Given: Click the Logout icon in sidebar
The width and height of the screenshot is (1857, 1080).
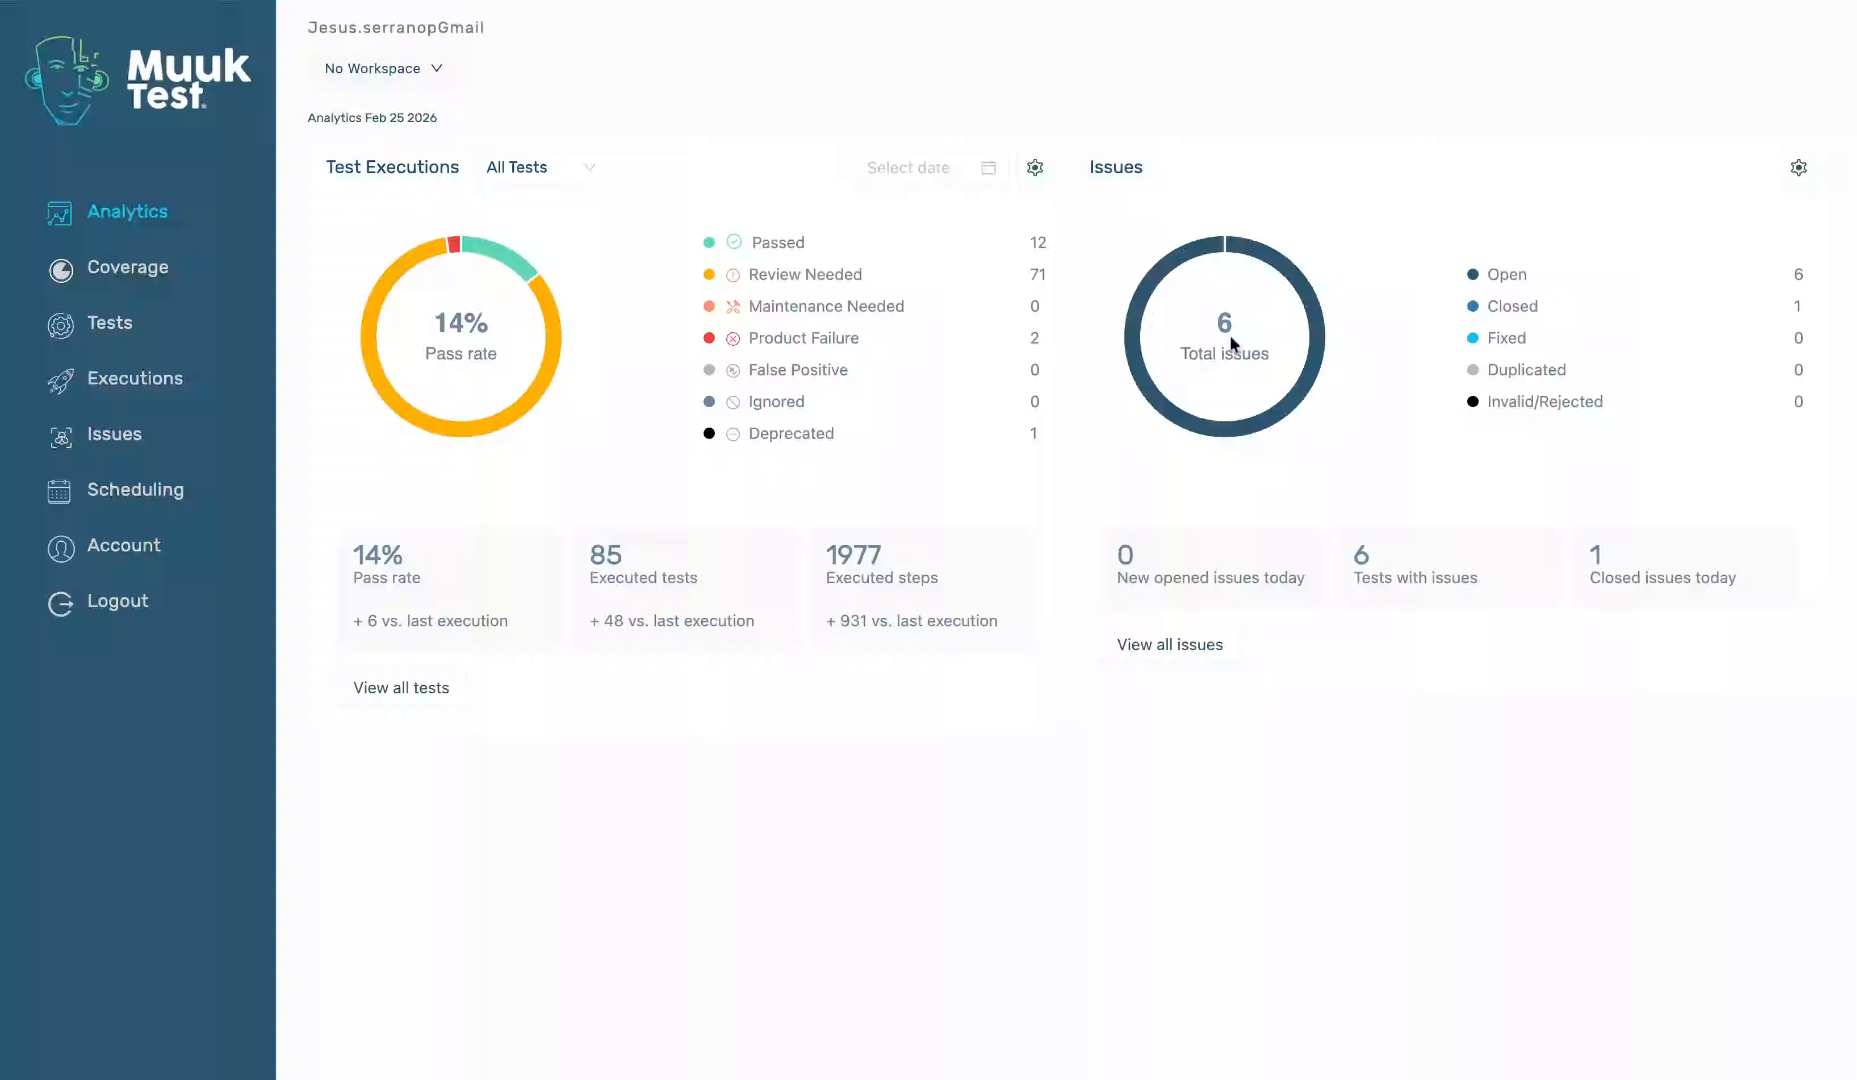Looking at the screenshot, I should point(61,603).
